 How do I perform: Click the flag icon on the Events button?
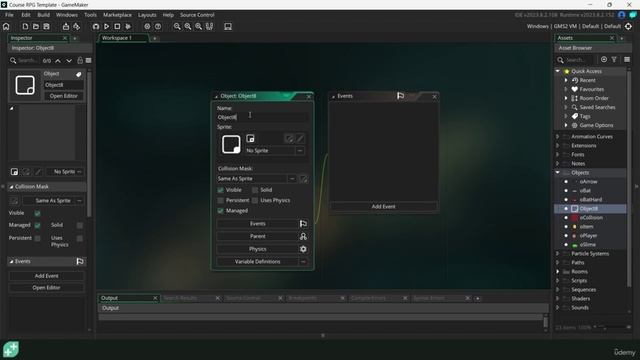tap(303, 224)
